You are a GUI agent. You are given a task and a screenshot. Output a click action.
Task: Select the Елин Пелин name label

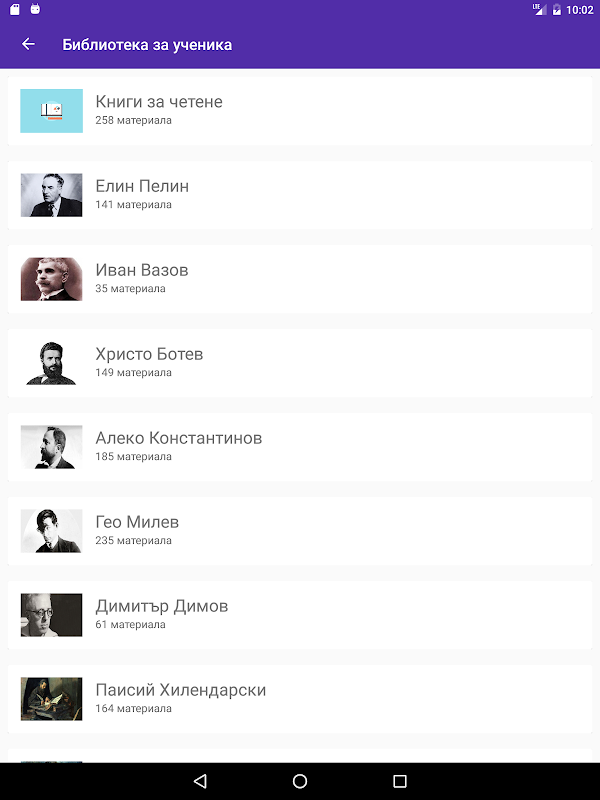pos(142,185)
